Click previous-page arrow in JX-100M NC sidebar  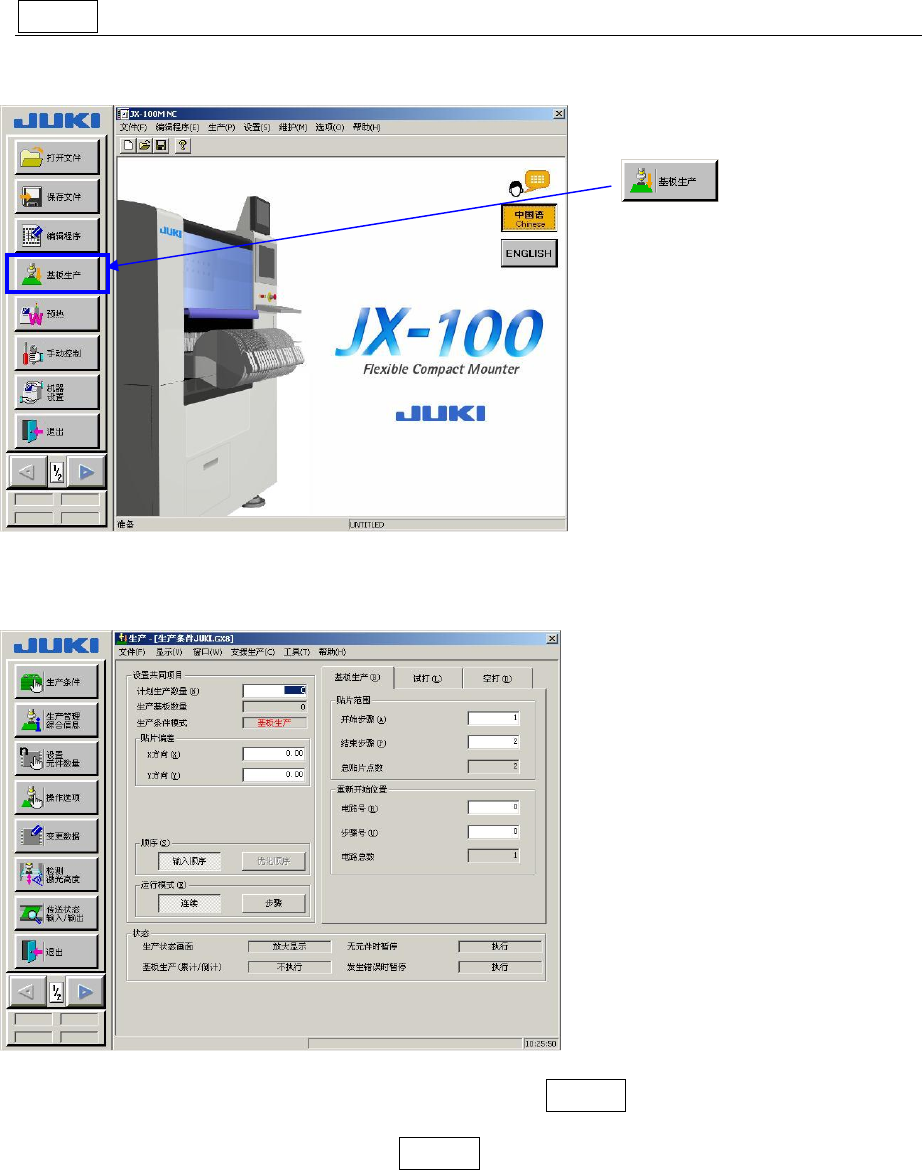(27, 472)
